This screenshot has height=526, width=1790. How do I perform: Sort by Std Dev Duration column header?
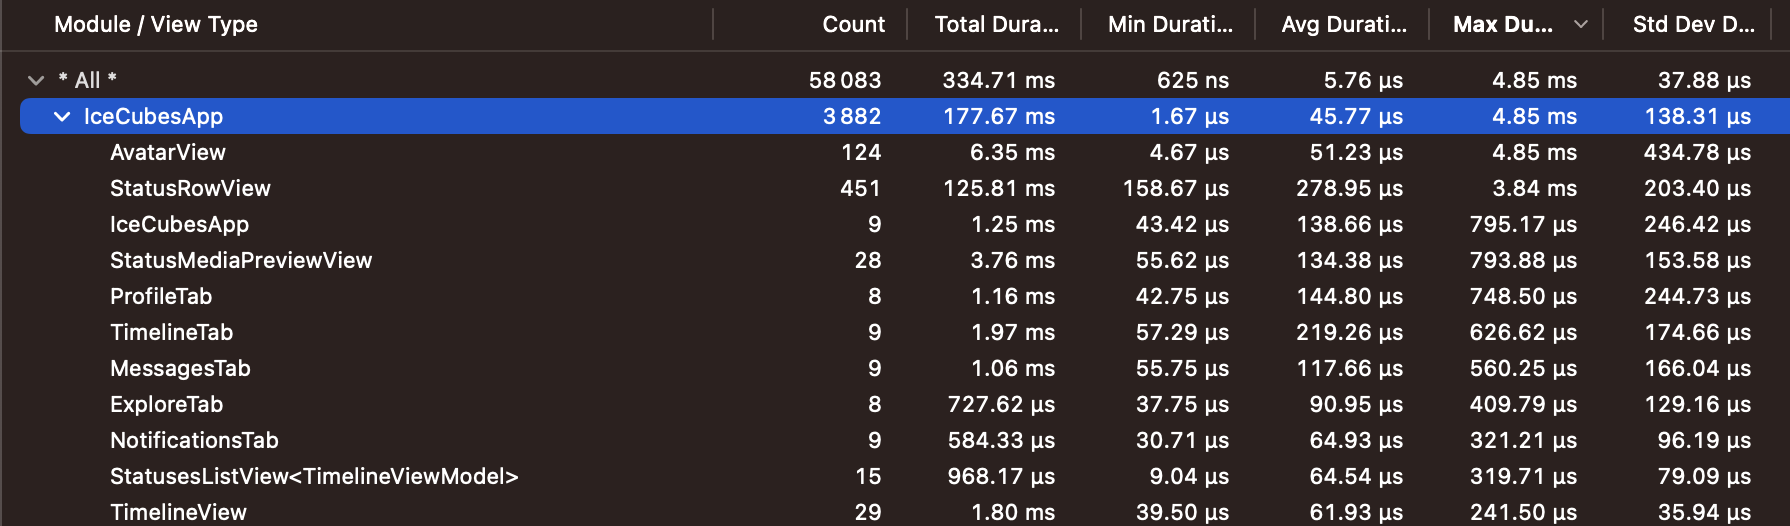(x=1694, y=24)
